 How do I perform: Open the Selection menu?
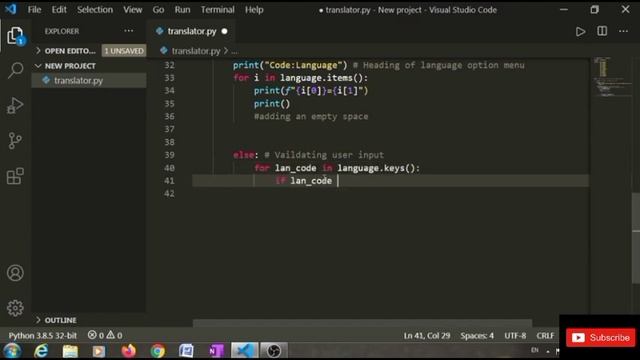(x=95, y=9)
